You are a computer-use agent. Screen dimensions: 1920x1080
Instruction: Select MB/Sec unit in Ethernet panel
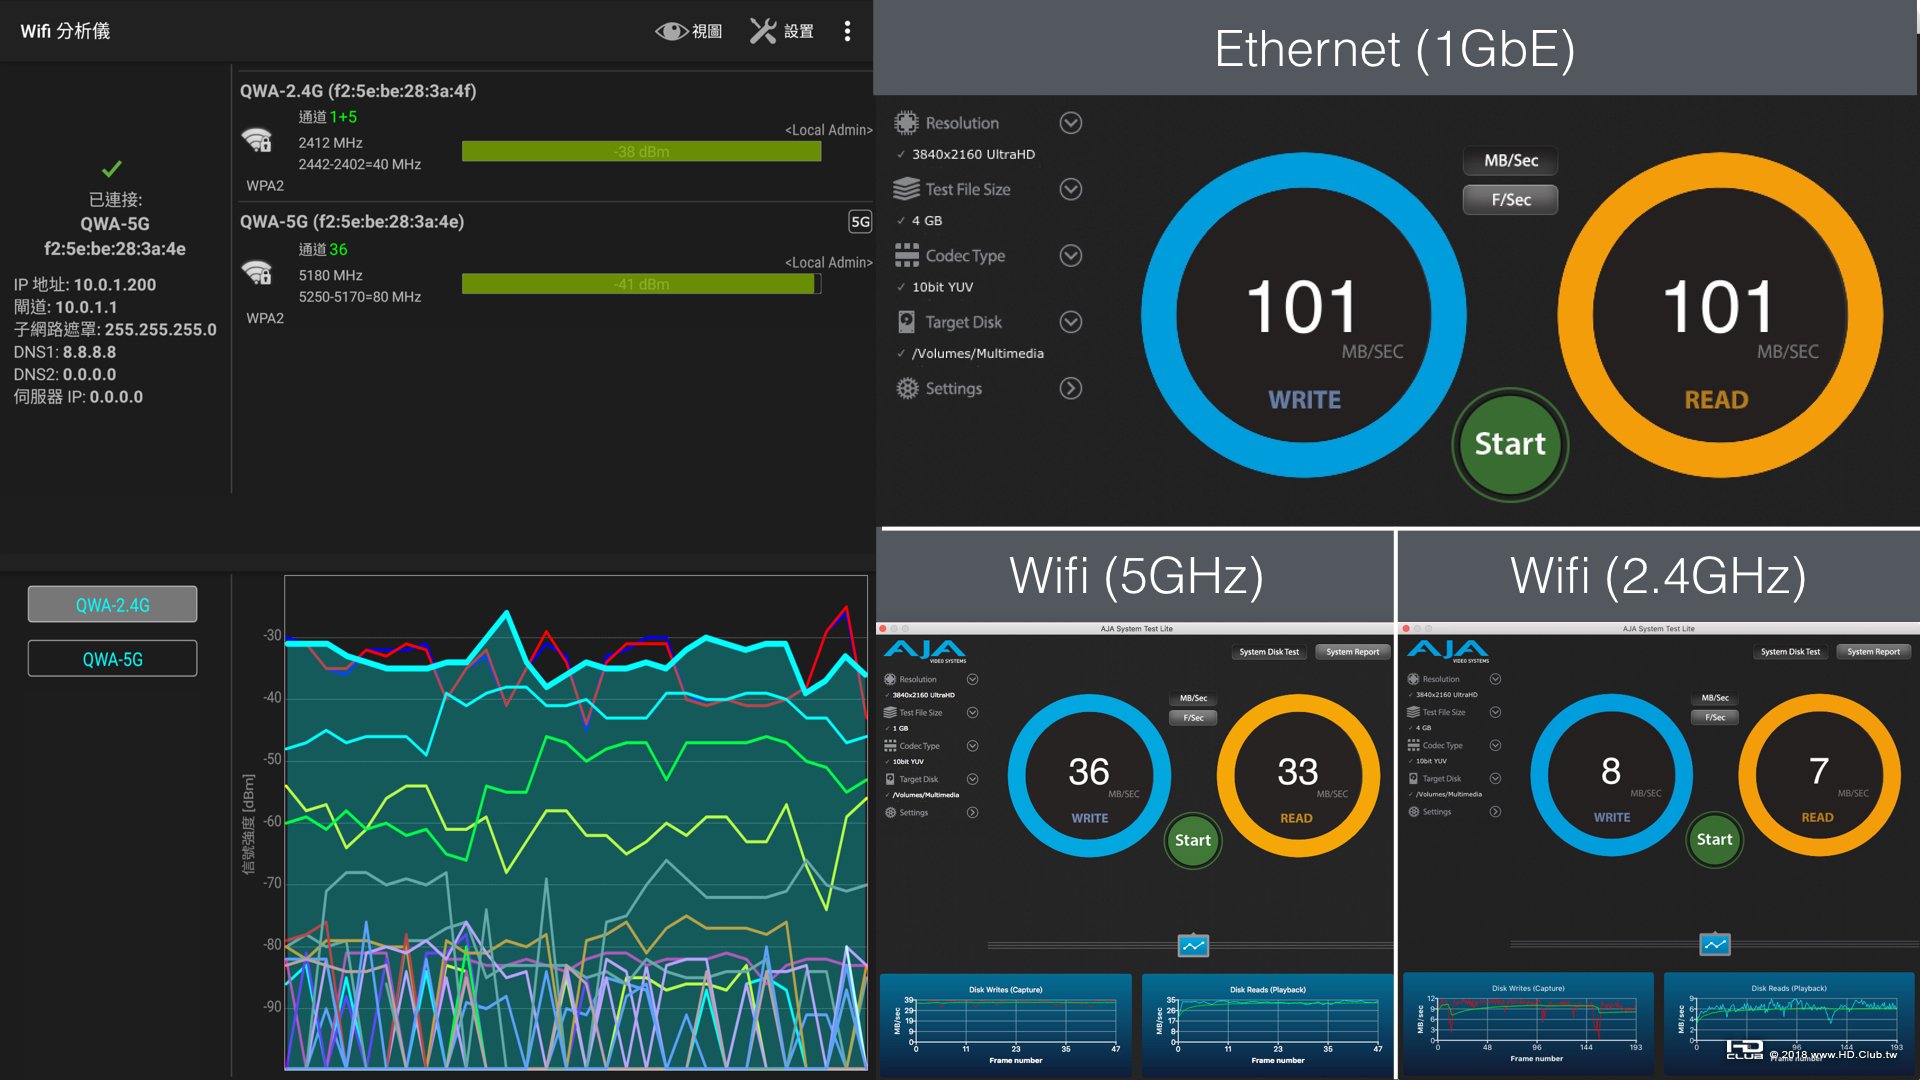(1510, 160)
